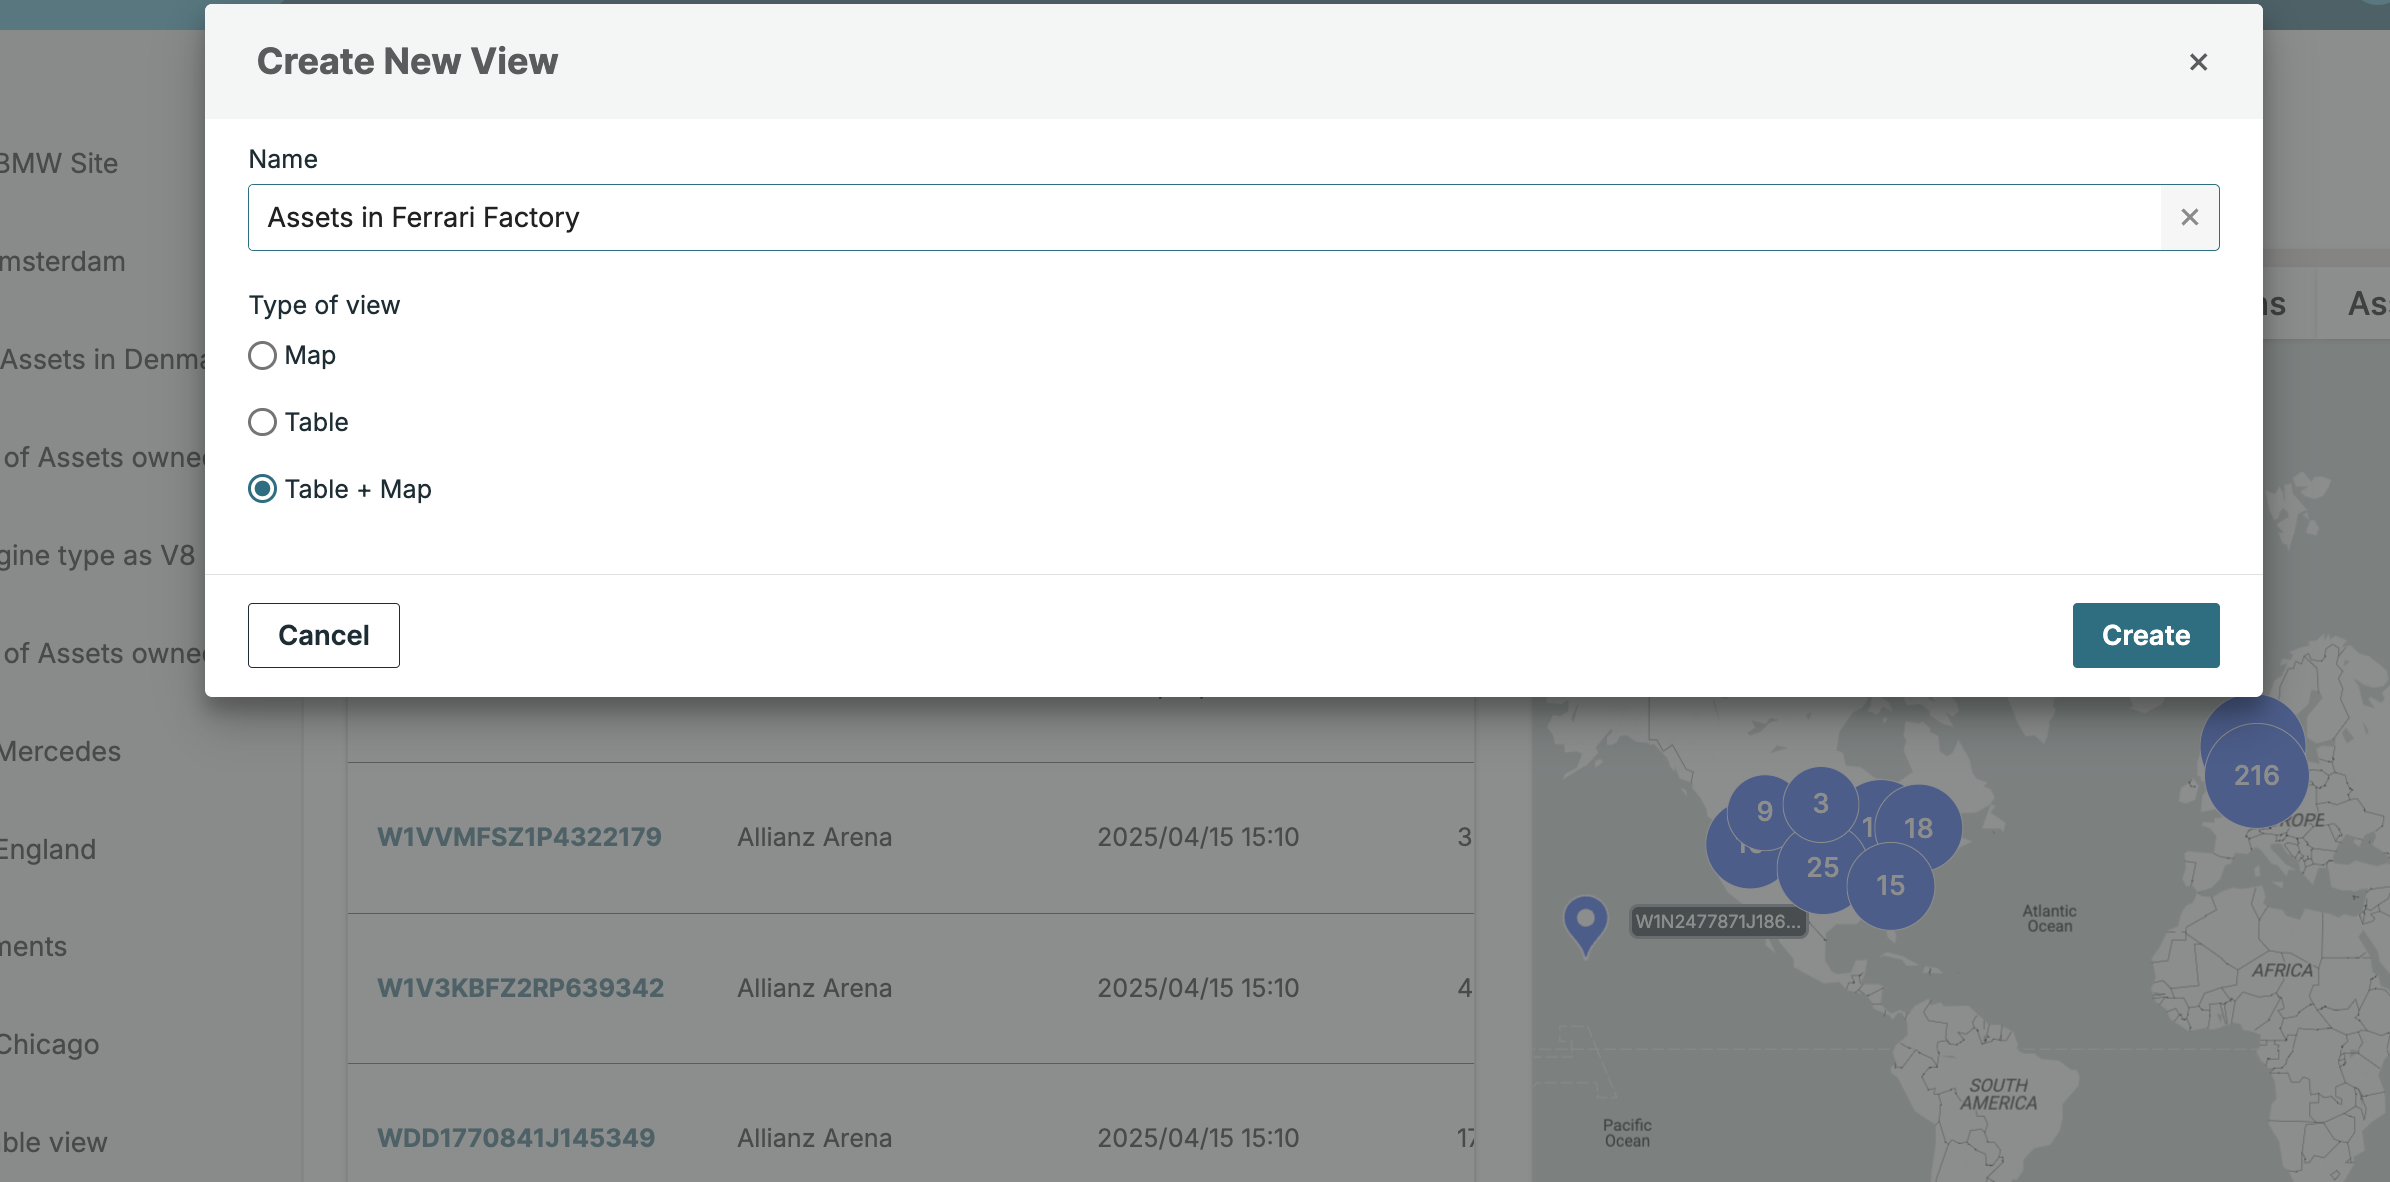Click the Create button

click(x=2145, y=635)
